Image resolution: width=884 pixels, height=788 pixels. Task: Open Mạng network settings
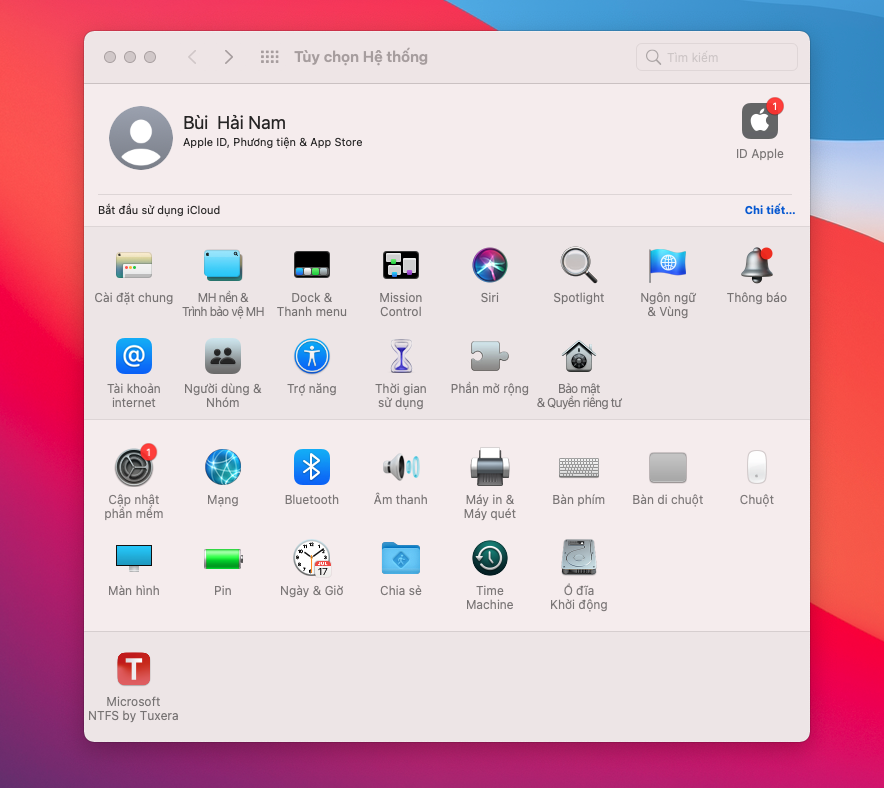tap(223, 467)
